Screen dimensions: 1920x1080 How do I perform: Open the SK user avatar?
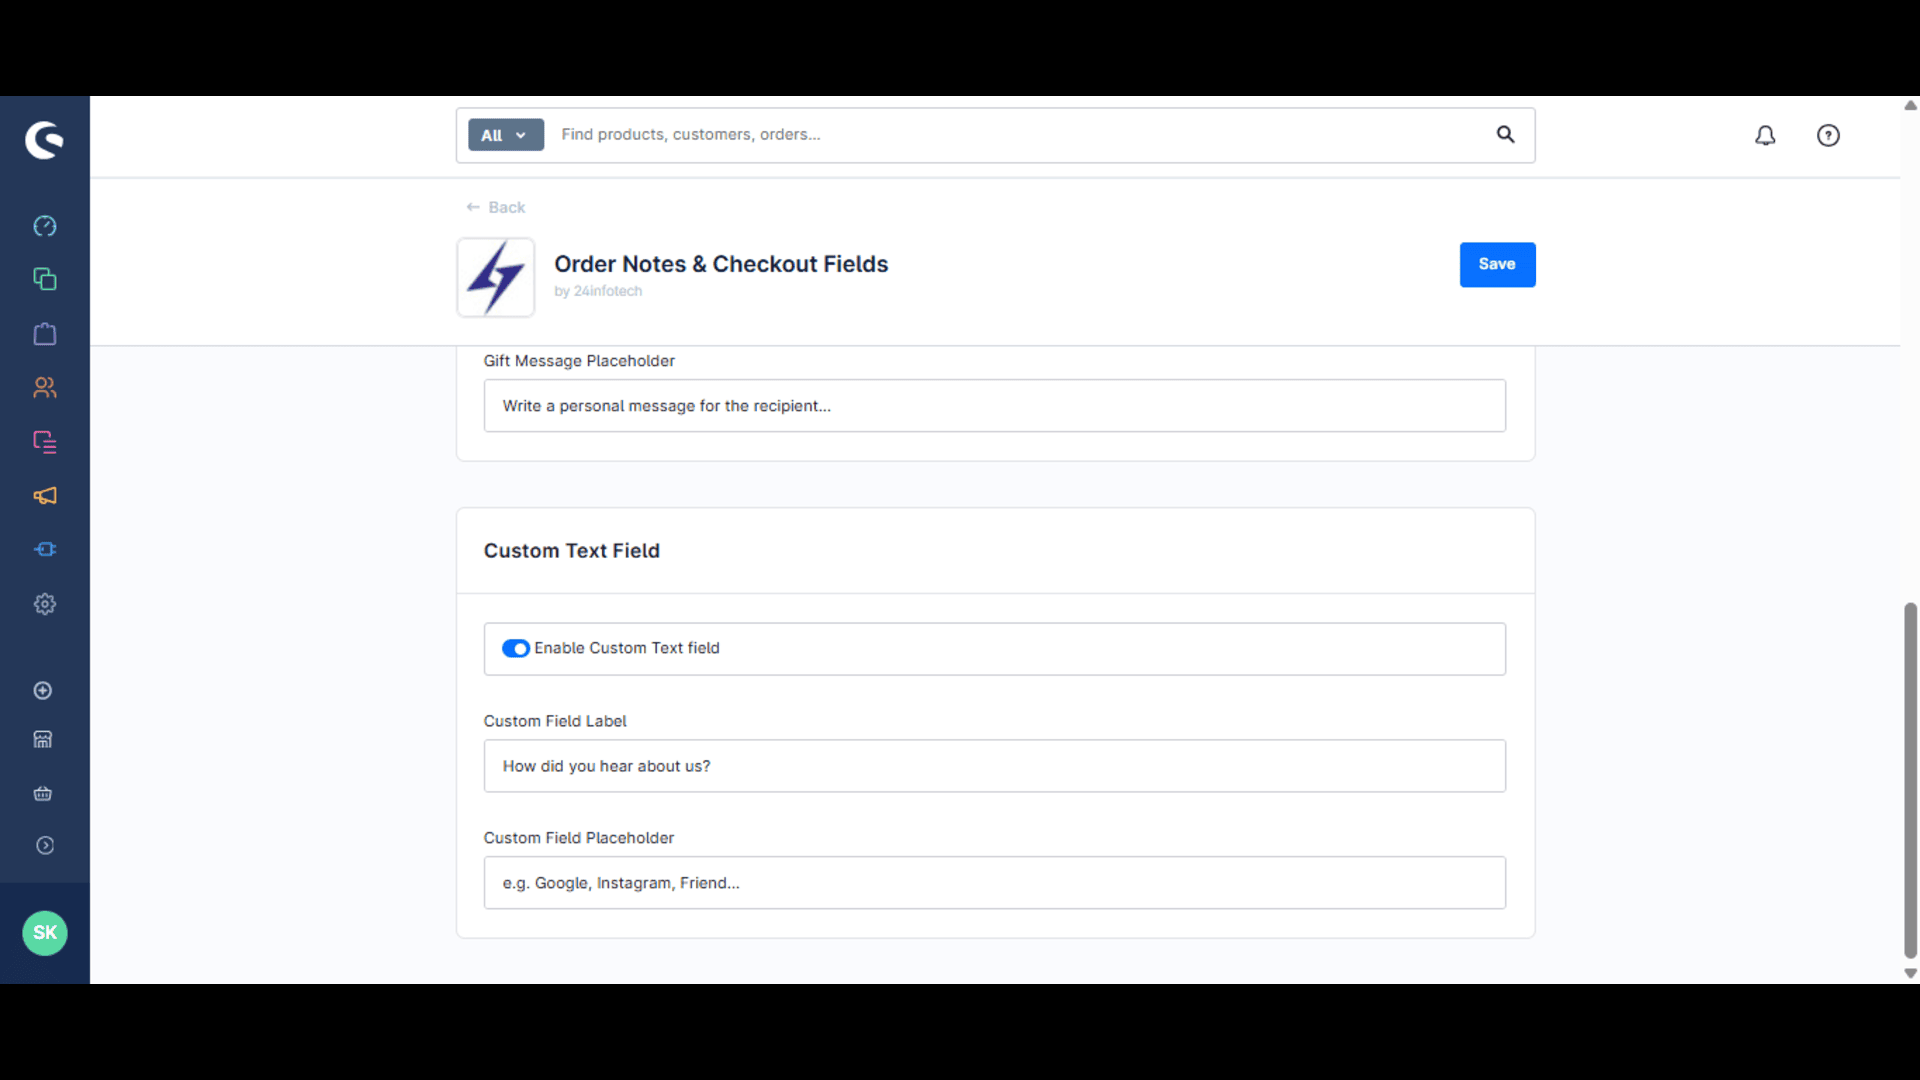(45, 933)
